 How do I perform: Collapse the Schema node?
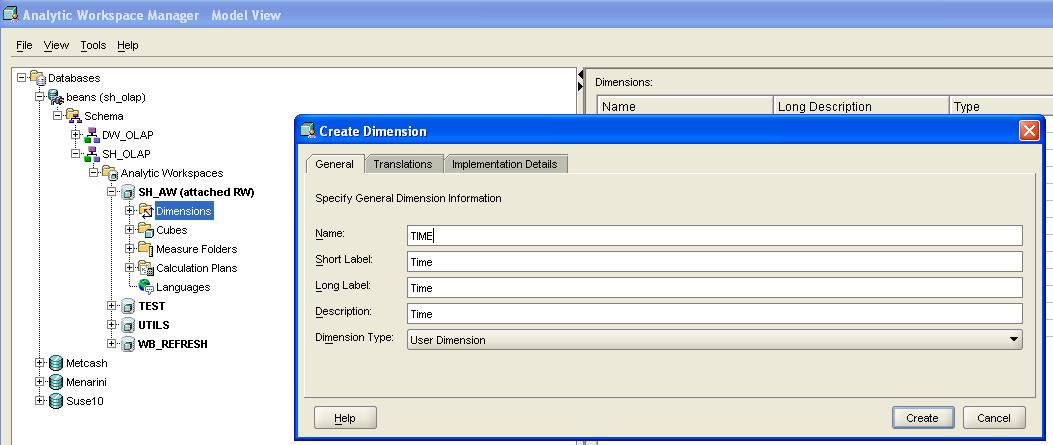click(x=58, y=115)
